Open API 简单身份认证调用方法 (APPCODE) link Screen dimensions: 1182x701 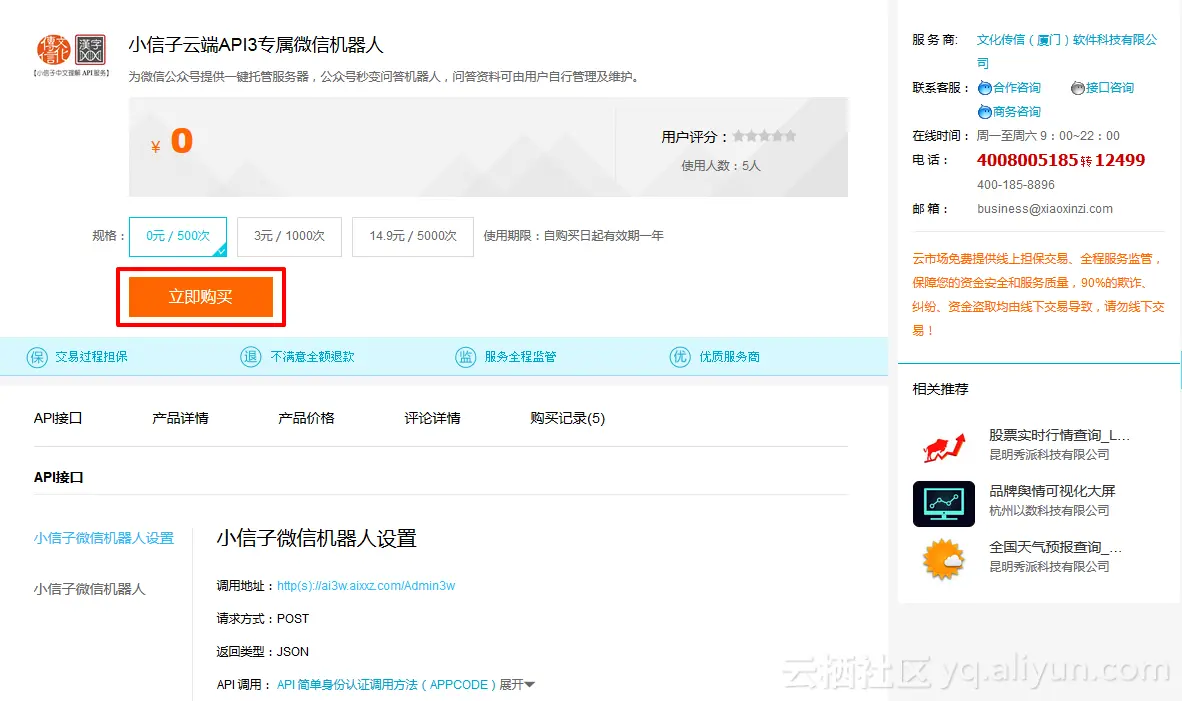click(x=386, y=684)
